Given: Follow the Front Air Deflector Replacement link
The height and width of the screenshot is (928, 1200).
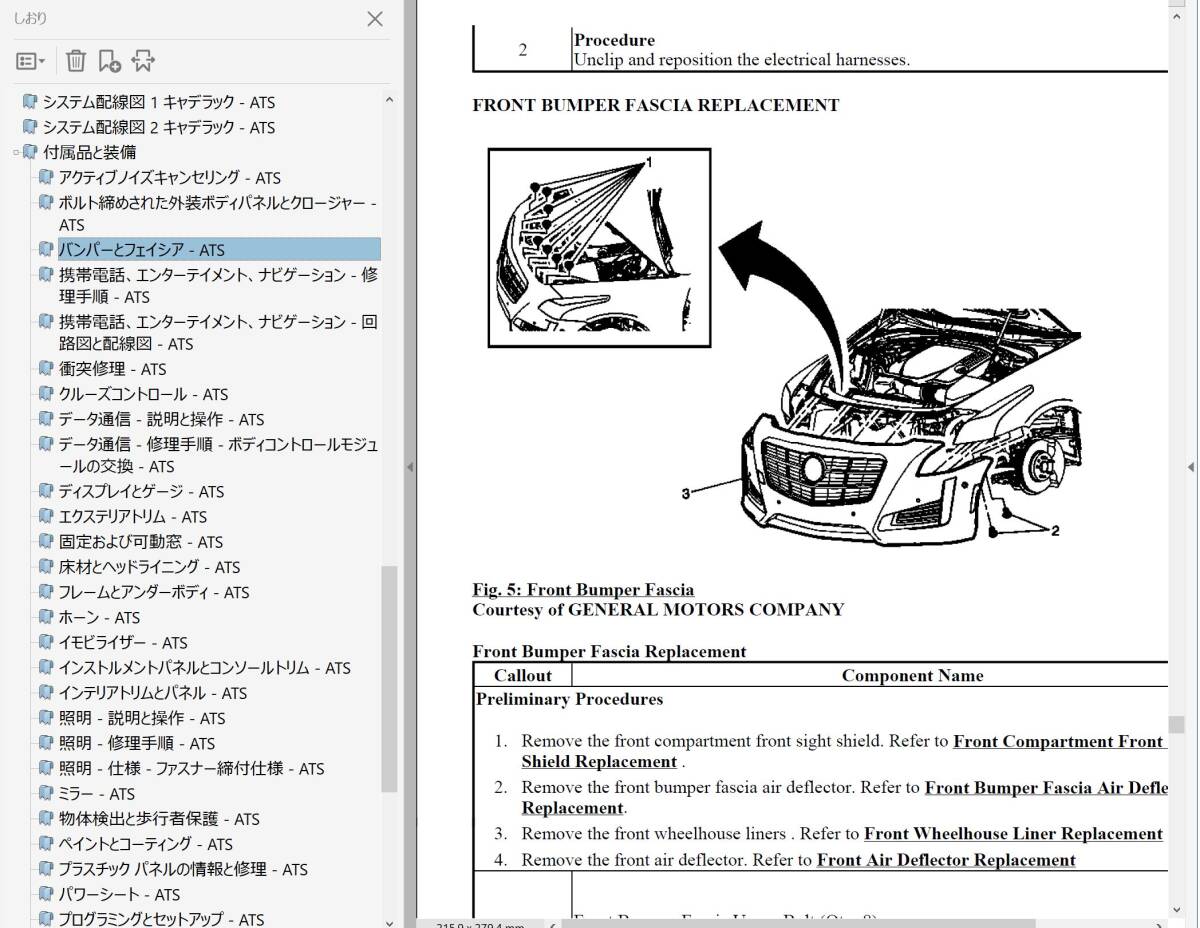Looking at the screenshot, I should point(946,859).
